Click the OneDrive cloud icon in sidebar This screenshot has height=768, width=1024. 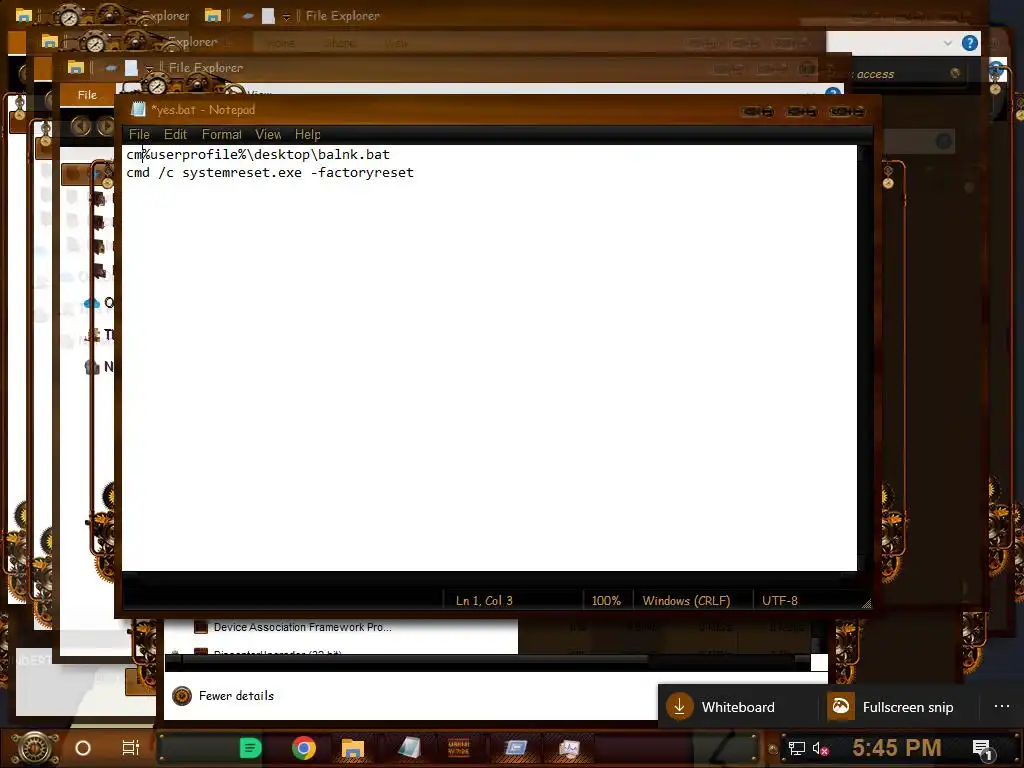[92, 303]
